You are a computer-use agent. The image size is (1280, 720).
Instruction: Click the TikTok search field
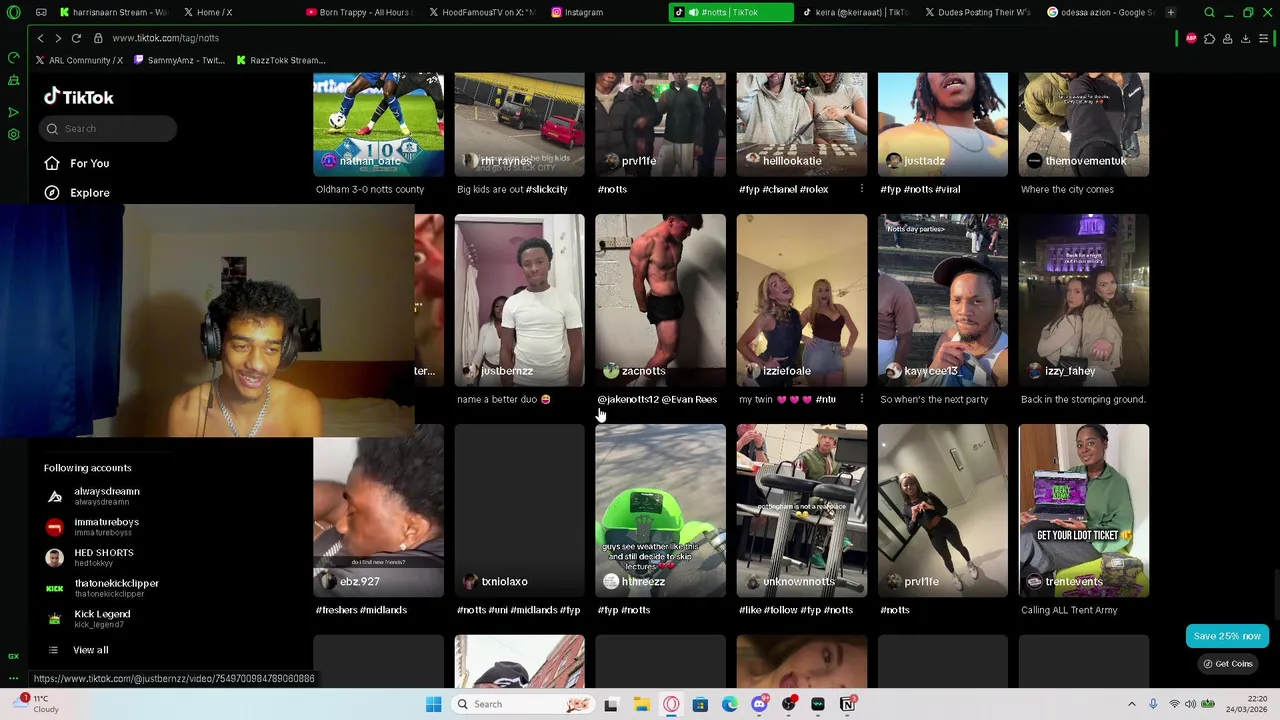(110, 128)
